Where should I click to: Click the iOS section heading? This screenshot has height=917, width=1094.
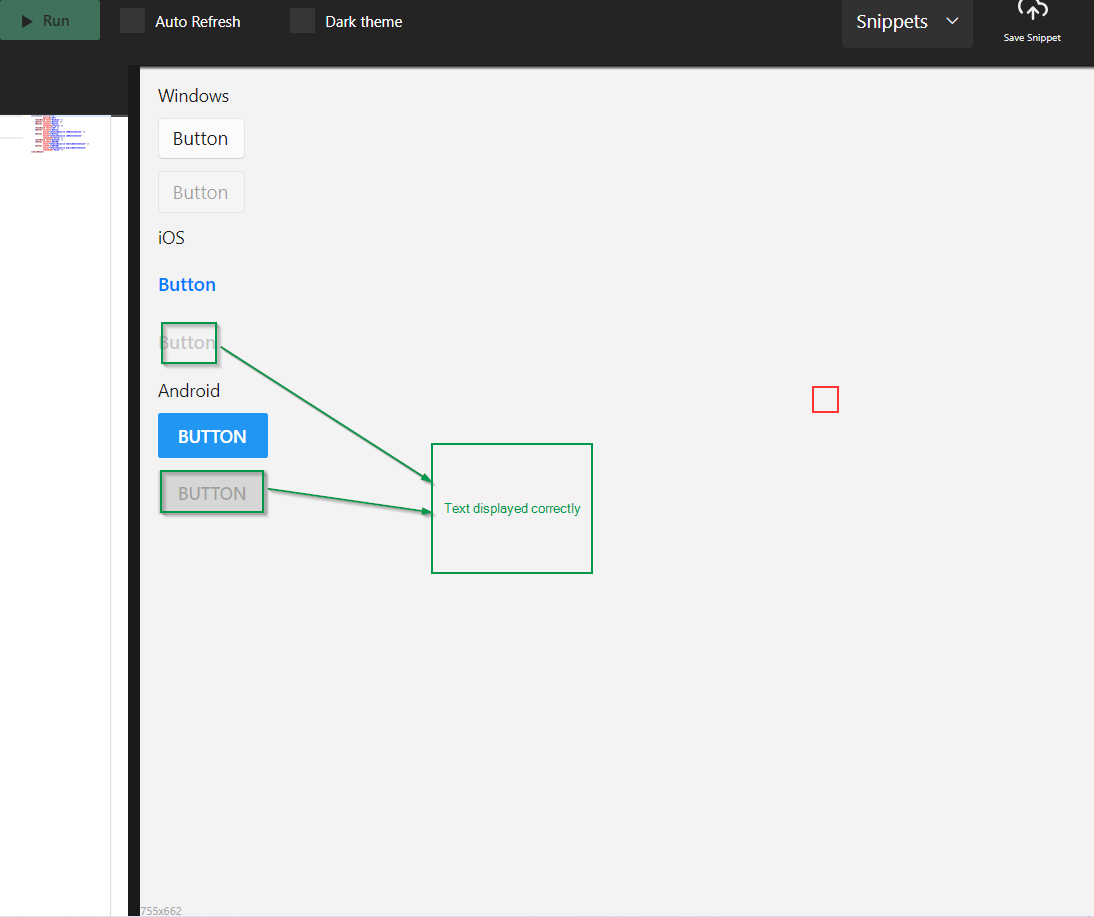point(170,237)
